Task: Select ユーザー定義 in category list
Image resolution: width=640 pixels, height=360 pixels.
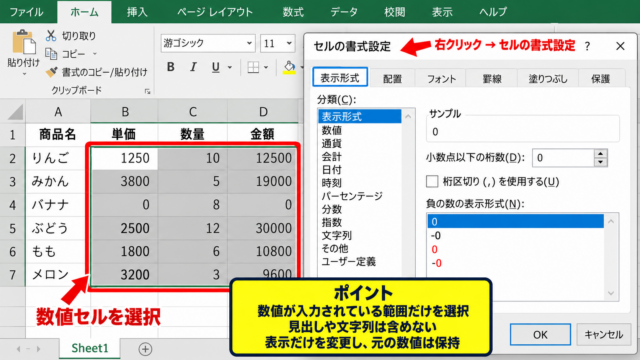Action: [349, 262]
